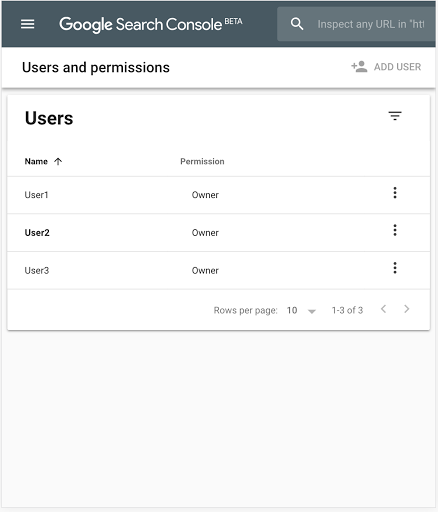Click User1's Owner permission
The image size is (438, 512).
click(x=205, y=195)
